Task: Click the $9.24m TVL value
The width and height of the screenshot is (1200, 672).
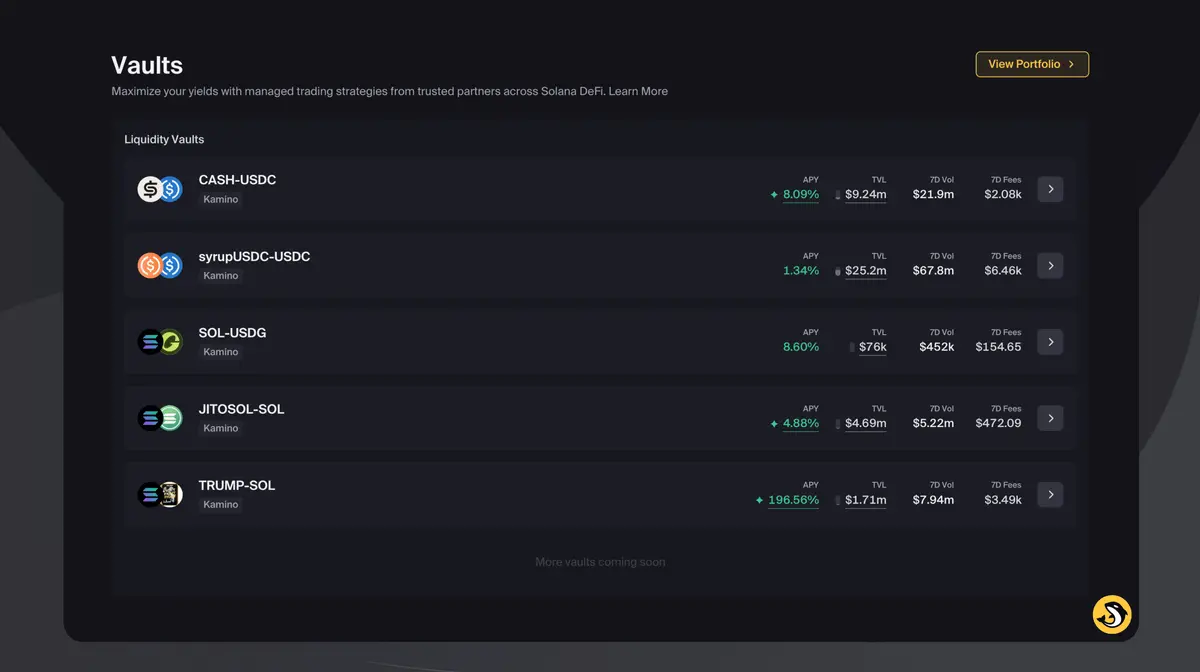Action: pos(865,195)
